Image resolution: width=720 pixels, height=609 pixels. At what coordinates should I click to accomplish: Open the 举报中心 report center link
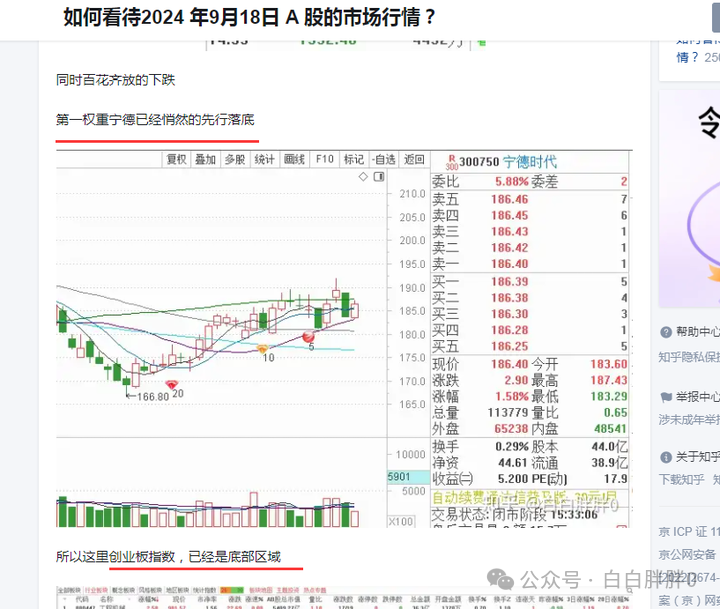698,396
